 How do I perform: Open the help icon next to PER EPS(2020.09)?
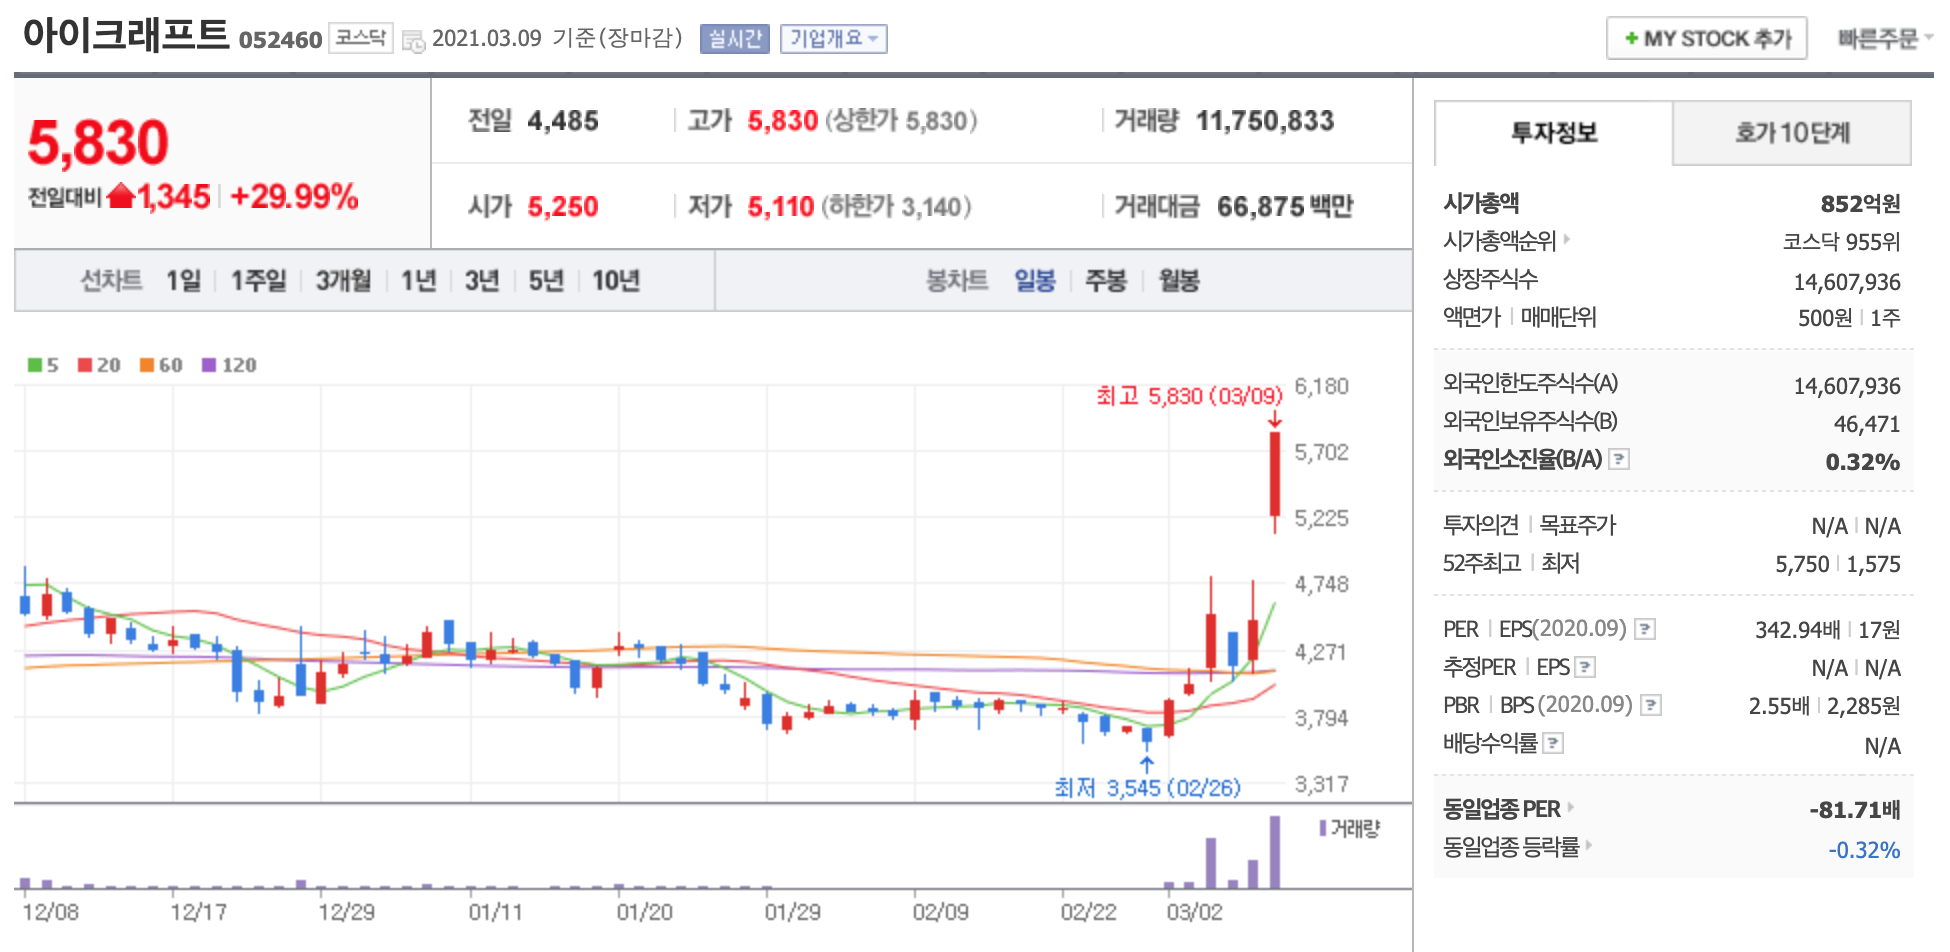pyautogui.click(x=1645, y=629)
